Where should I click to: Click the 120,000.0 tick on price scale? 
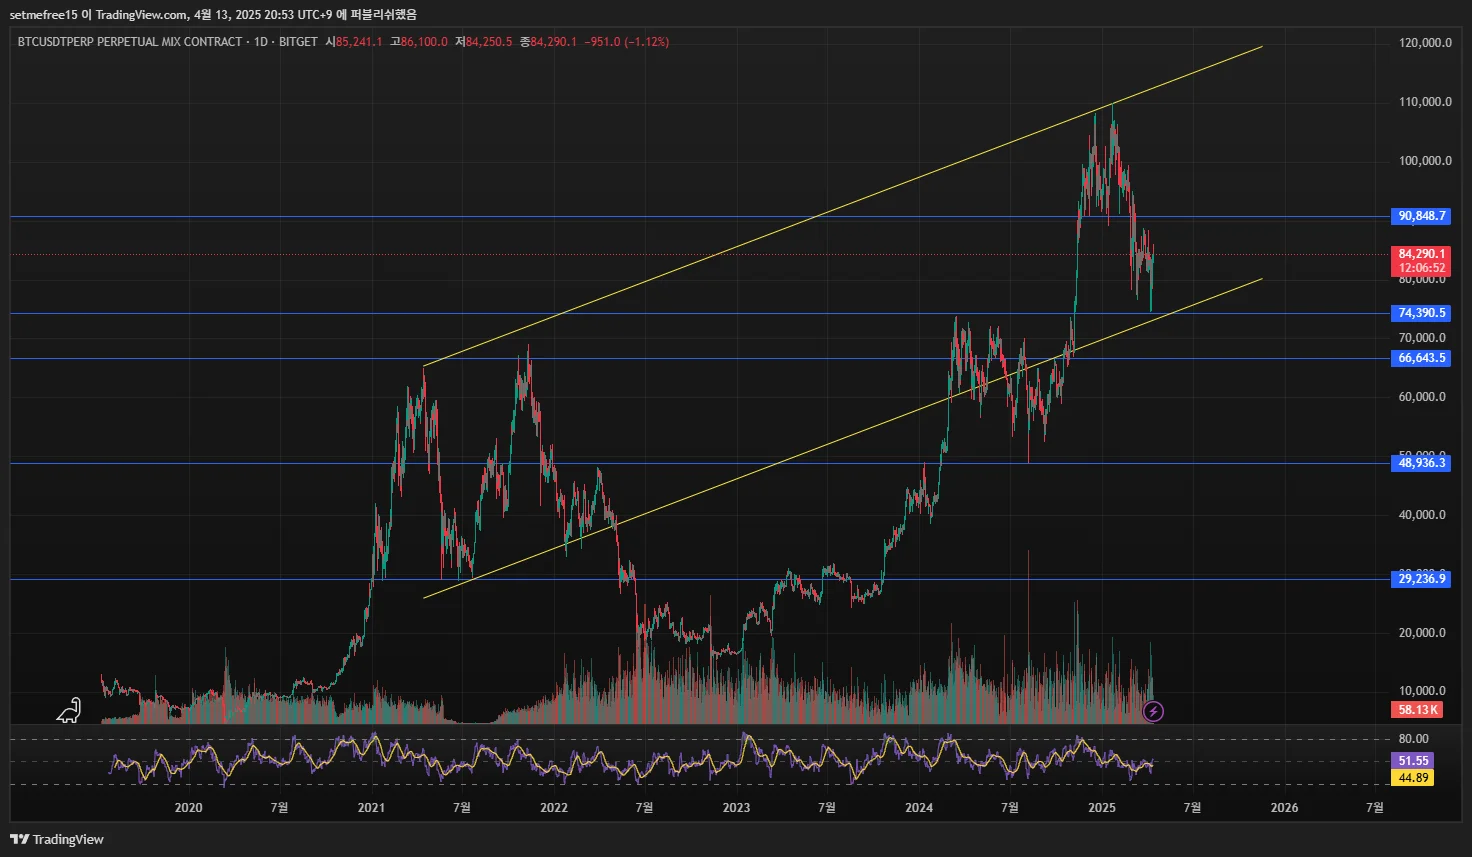click(x=1425, y=43)
